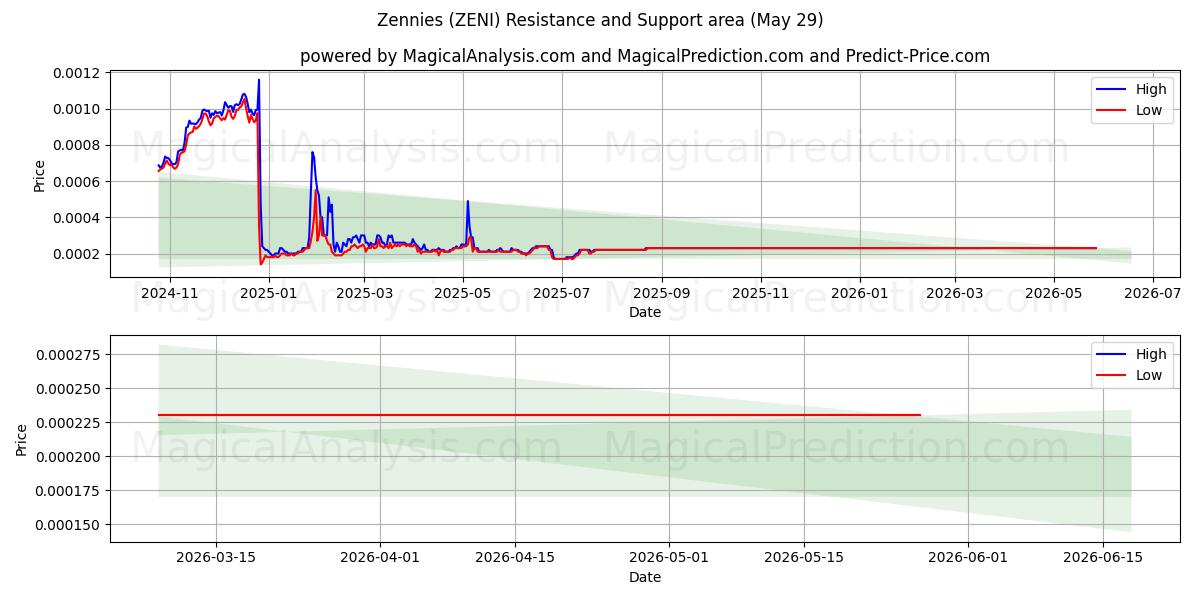The height and width of the screenshot is (600, 1200).
Task: Click the x-axis tick 2025-09
Action: [662, 294]
